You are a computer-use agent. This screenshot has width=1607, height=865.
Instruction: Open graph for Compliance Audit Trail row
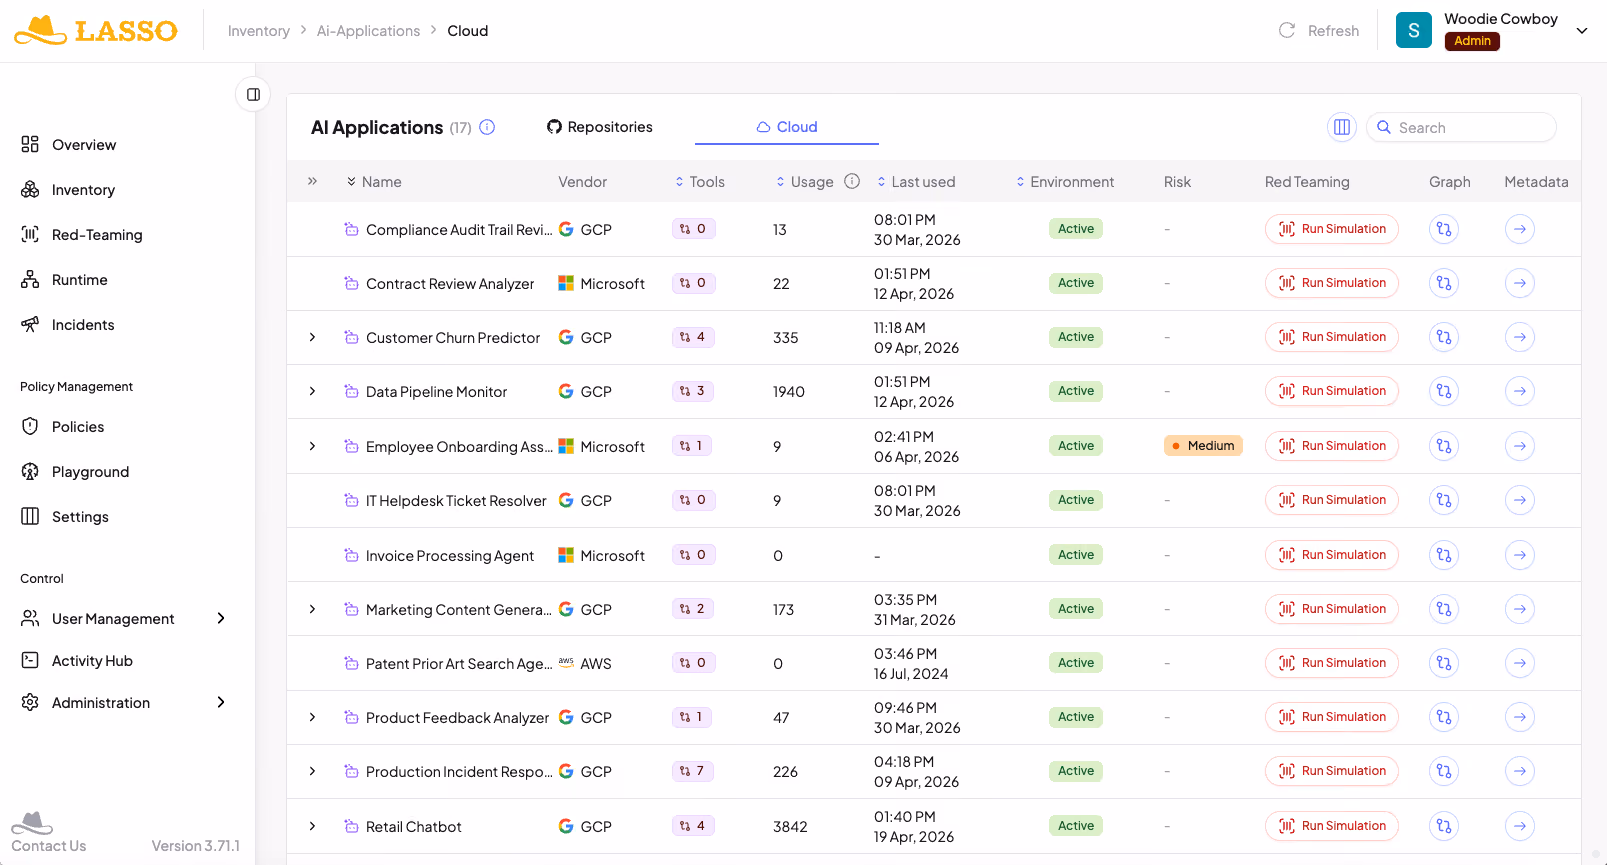(1443, 229)
